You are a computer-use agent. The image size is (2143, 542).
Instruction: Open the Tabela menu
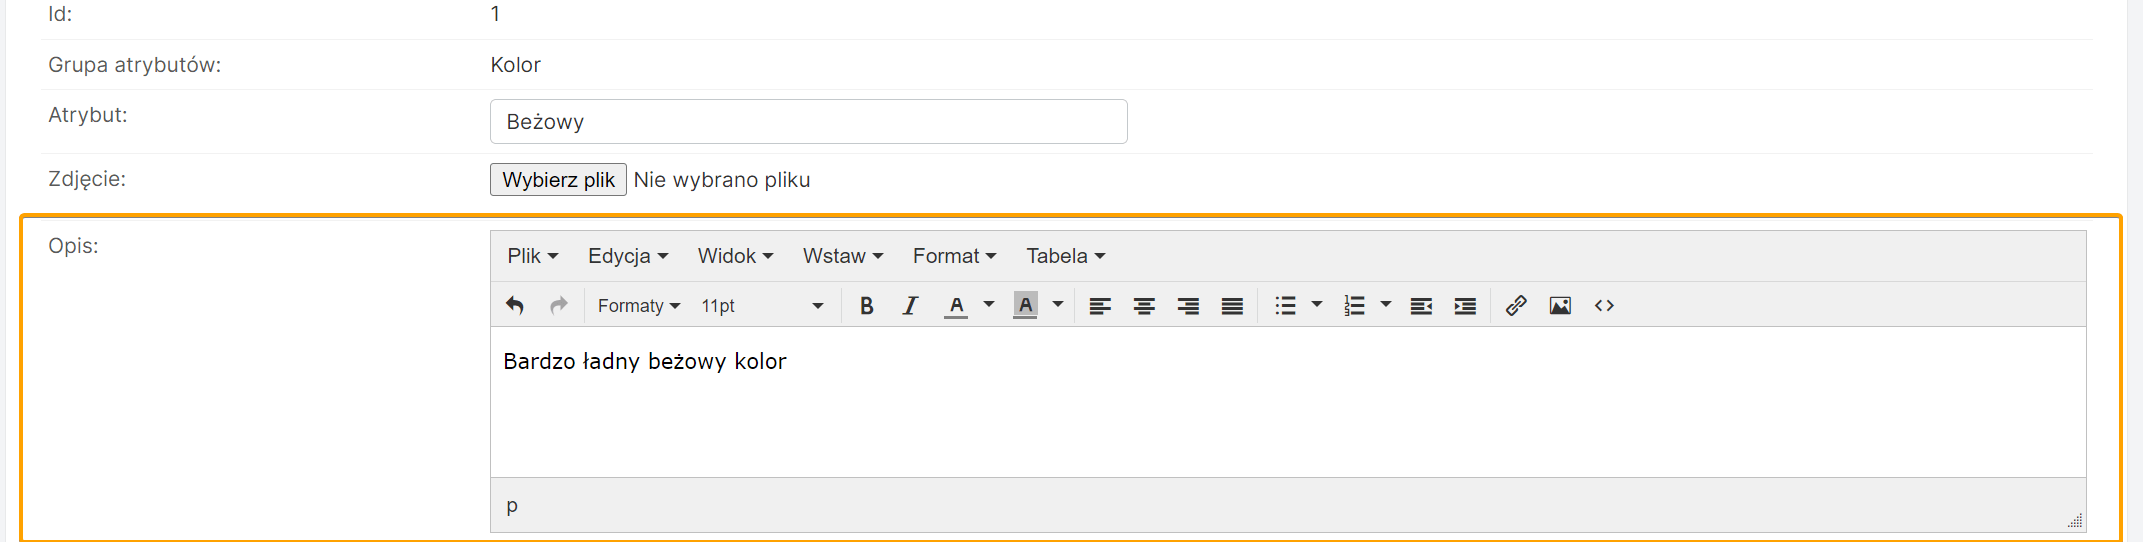1065,256
